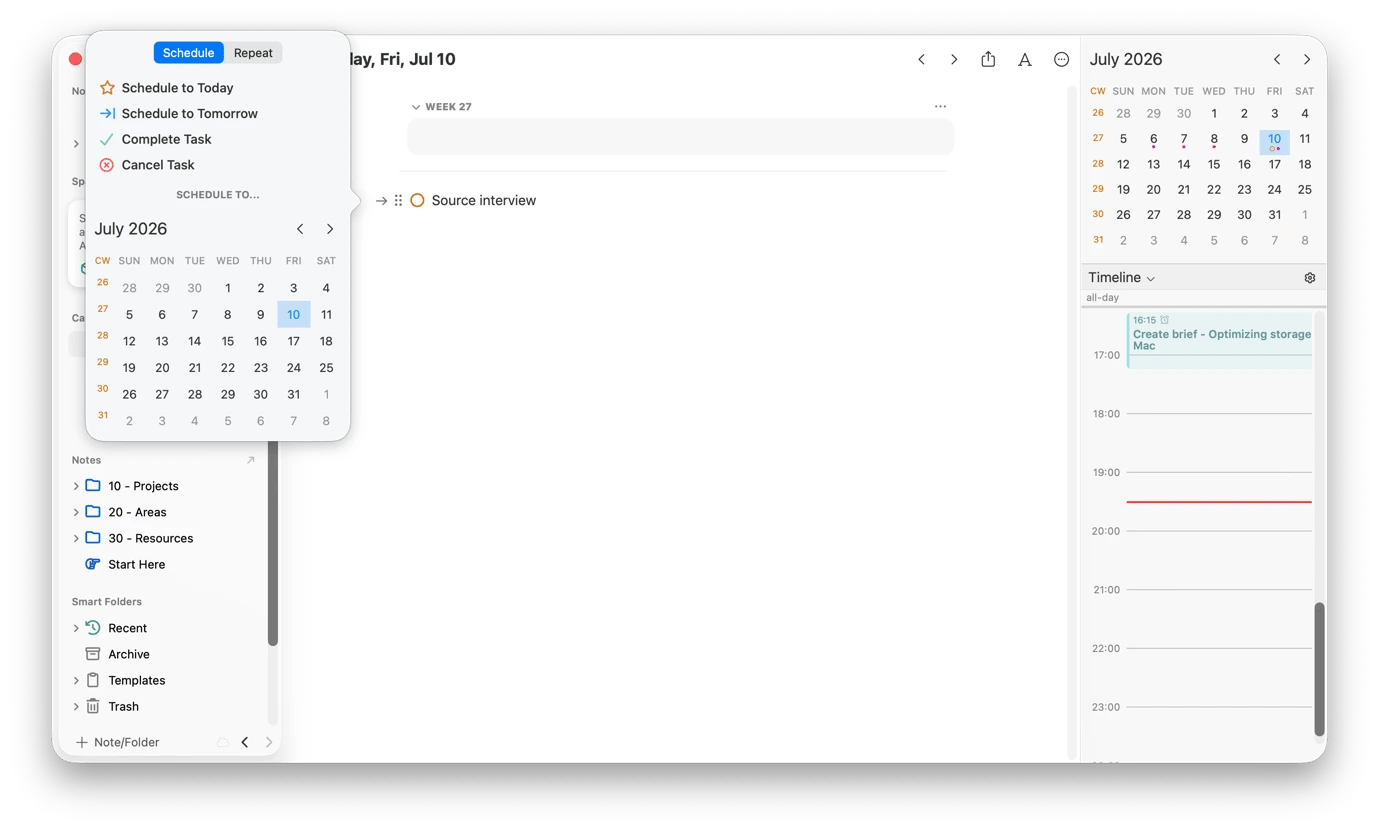Click the alarm icon on the 16:15 event
This screenshot has height=831, width=1379.
pyautogui.click(x=1164, y=320)
